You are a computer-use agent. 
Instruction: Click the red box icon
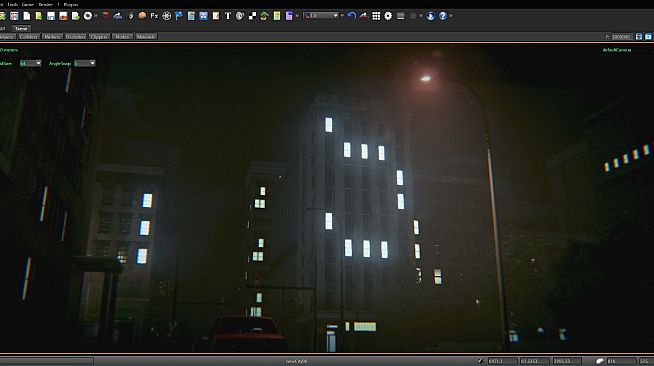106,16
